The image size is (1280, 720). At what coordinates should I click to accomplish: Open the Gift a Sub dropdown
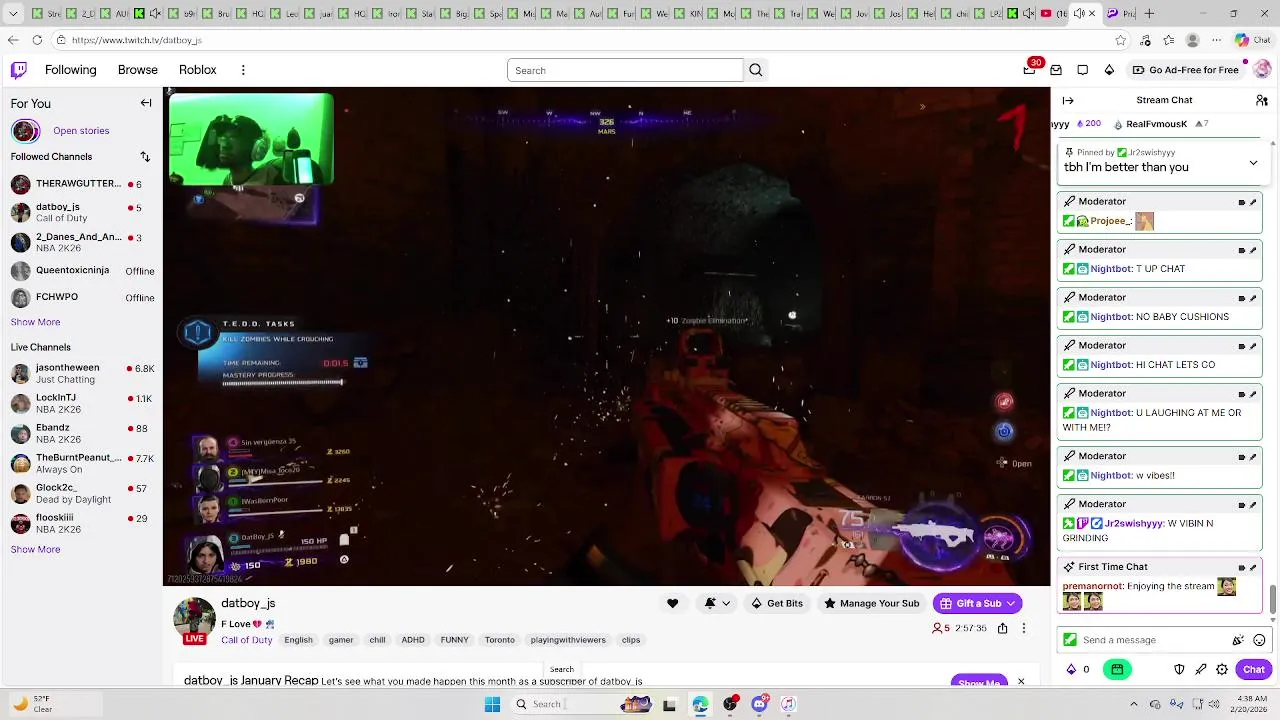[977, 603]
